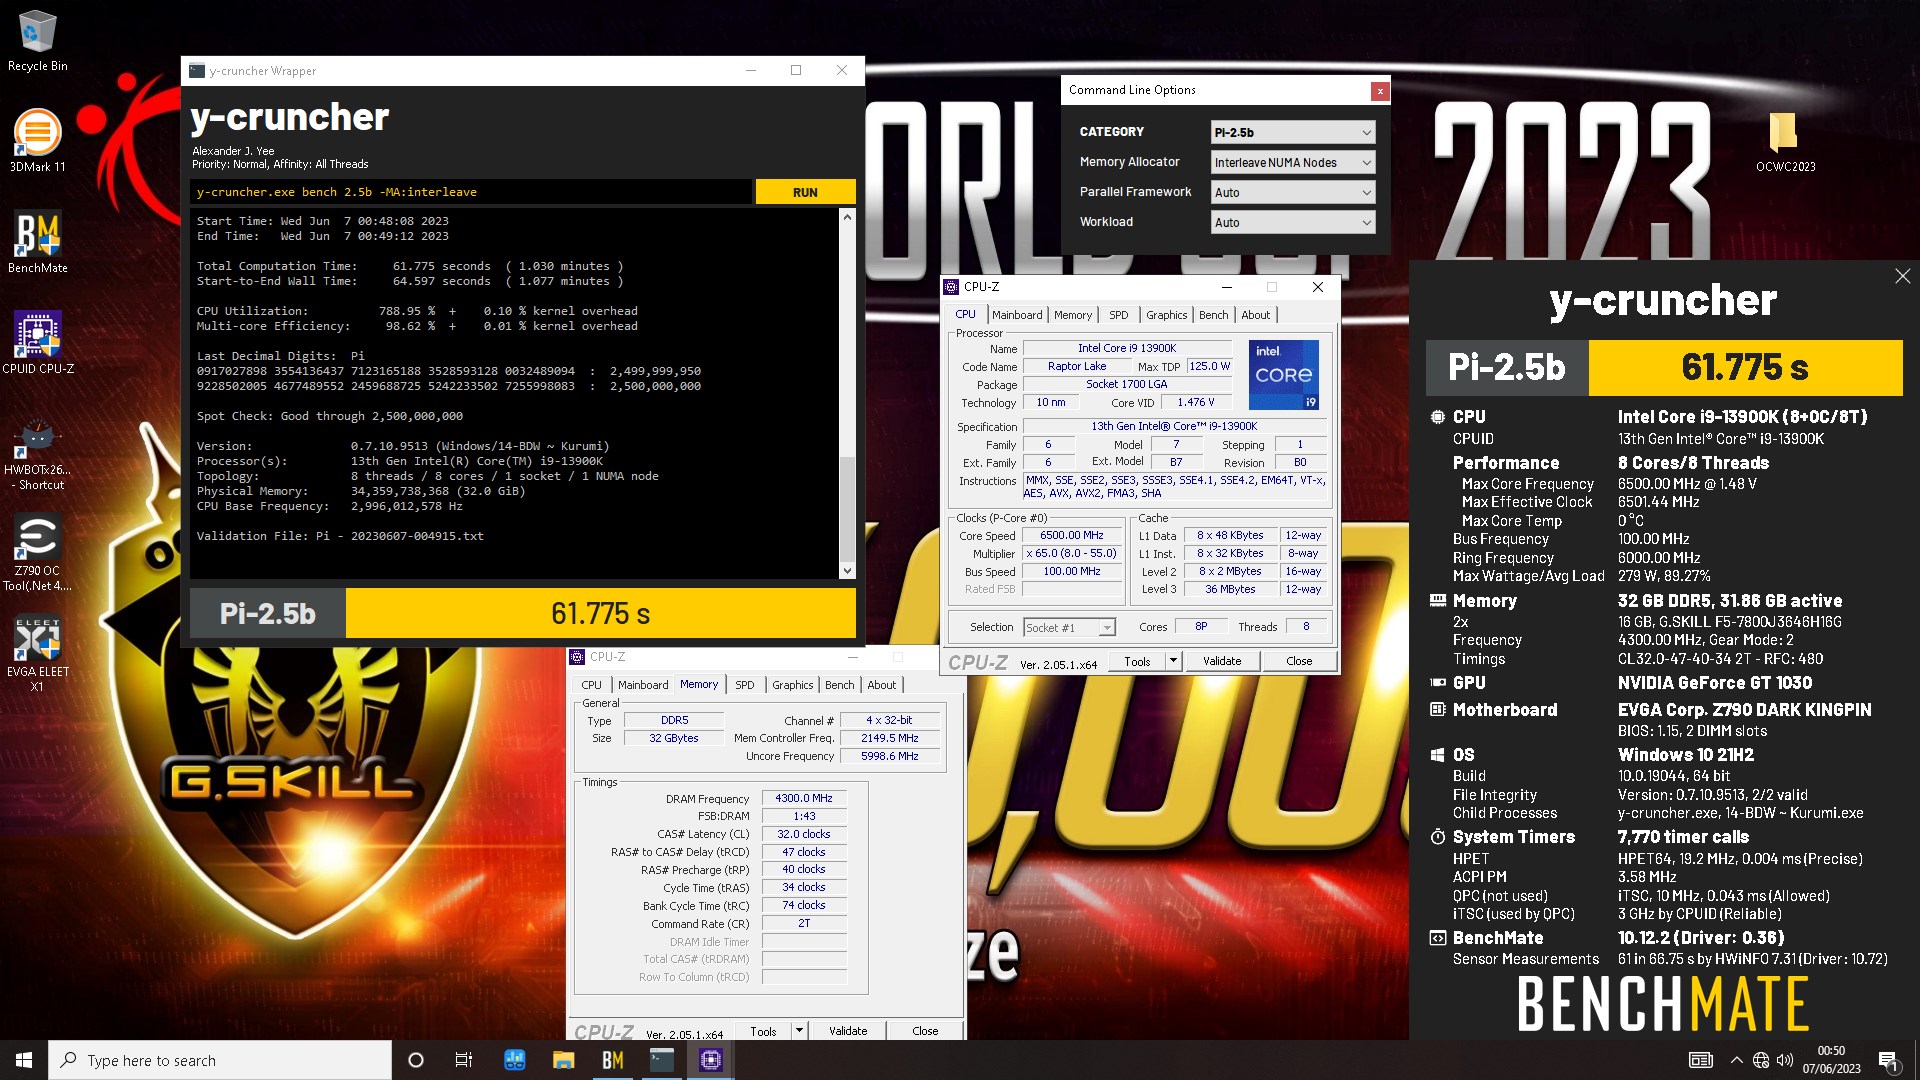Close the Command Line Options window
The width and height of the screenshot is (1920, 1080).
click(x=1380, y=91)
